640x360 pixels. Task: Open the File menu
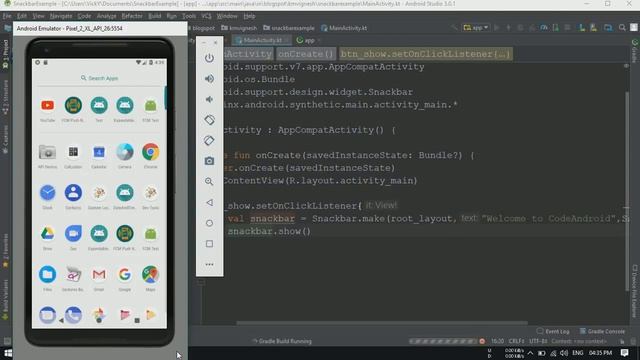click(x=7, y=16)
